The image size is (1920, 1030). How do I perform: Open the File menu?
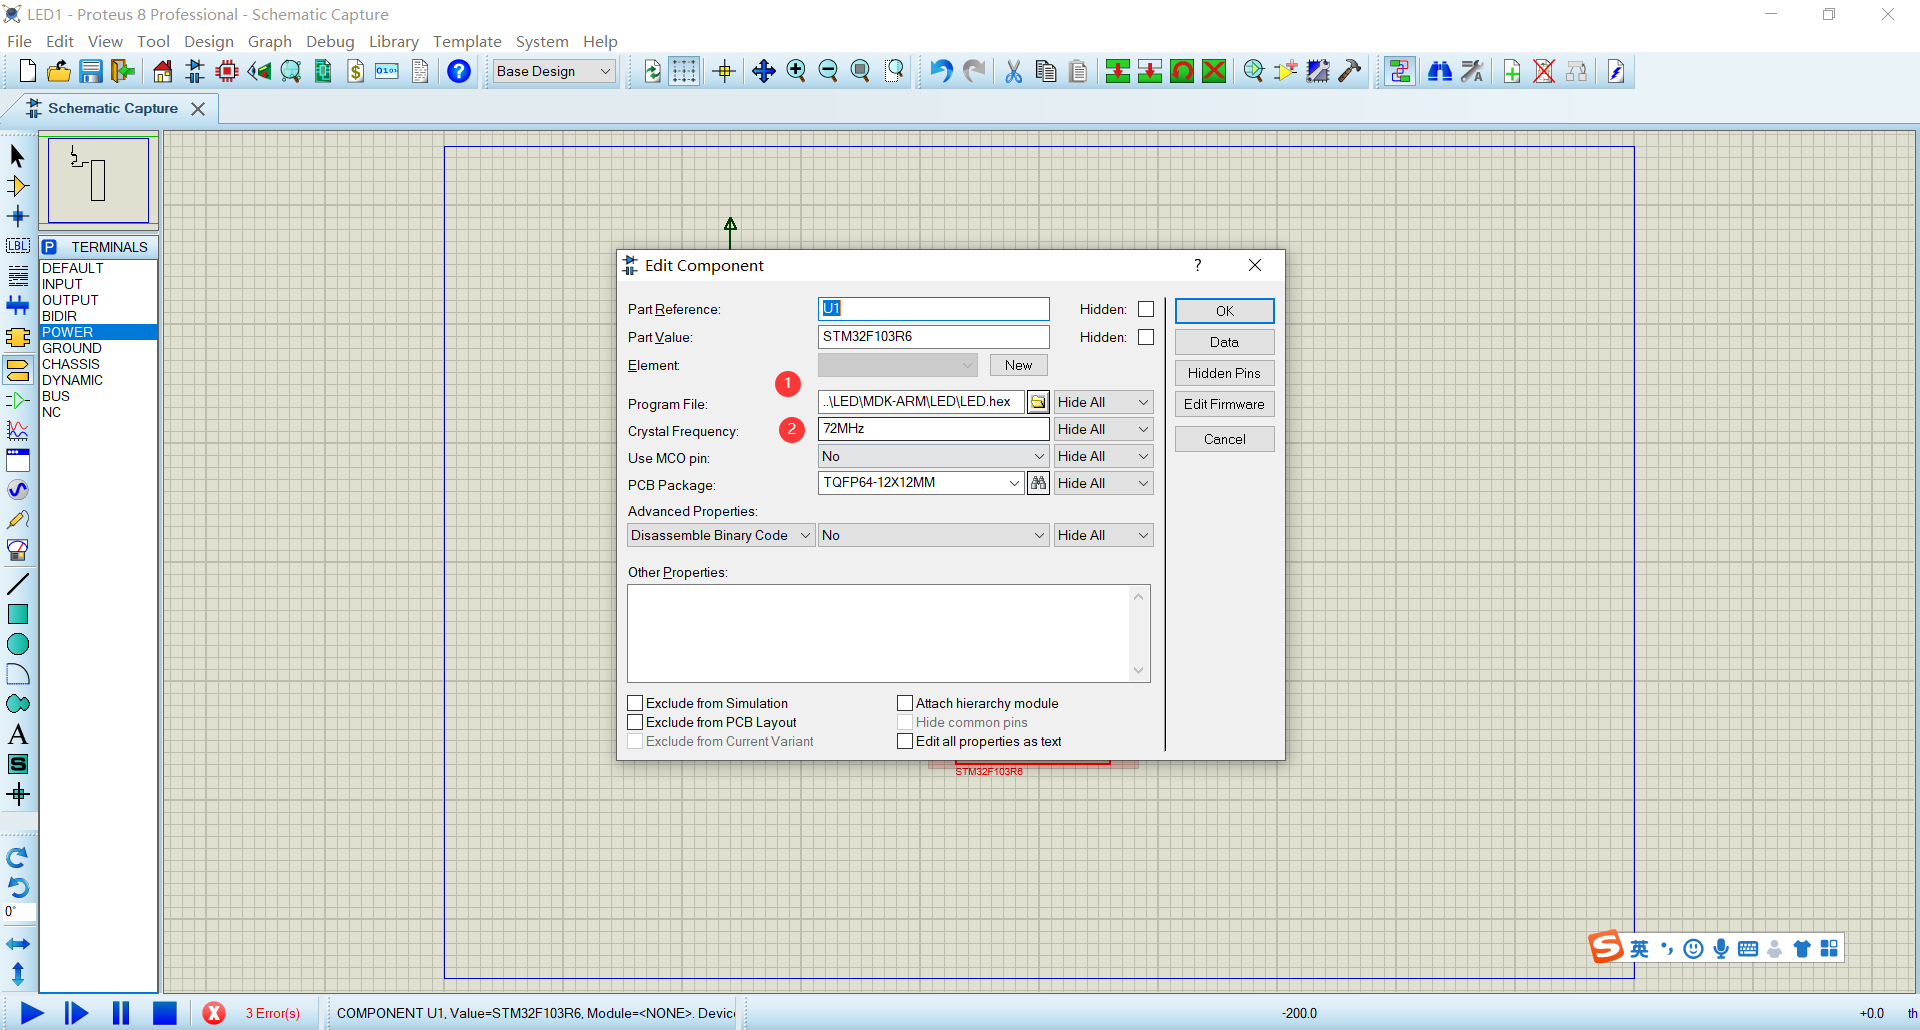[x=19, y=41]
